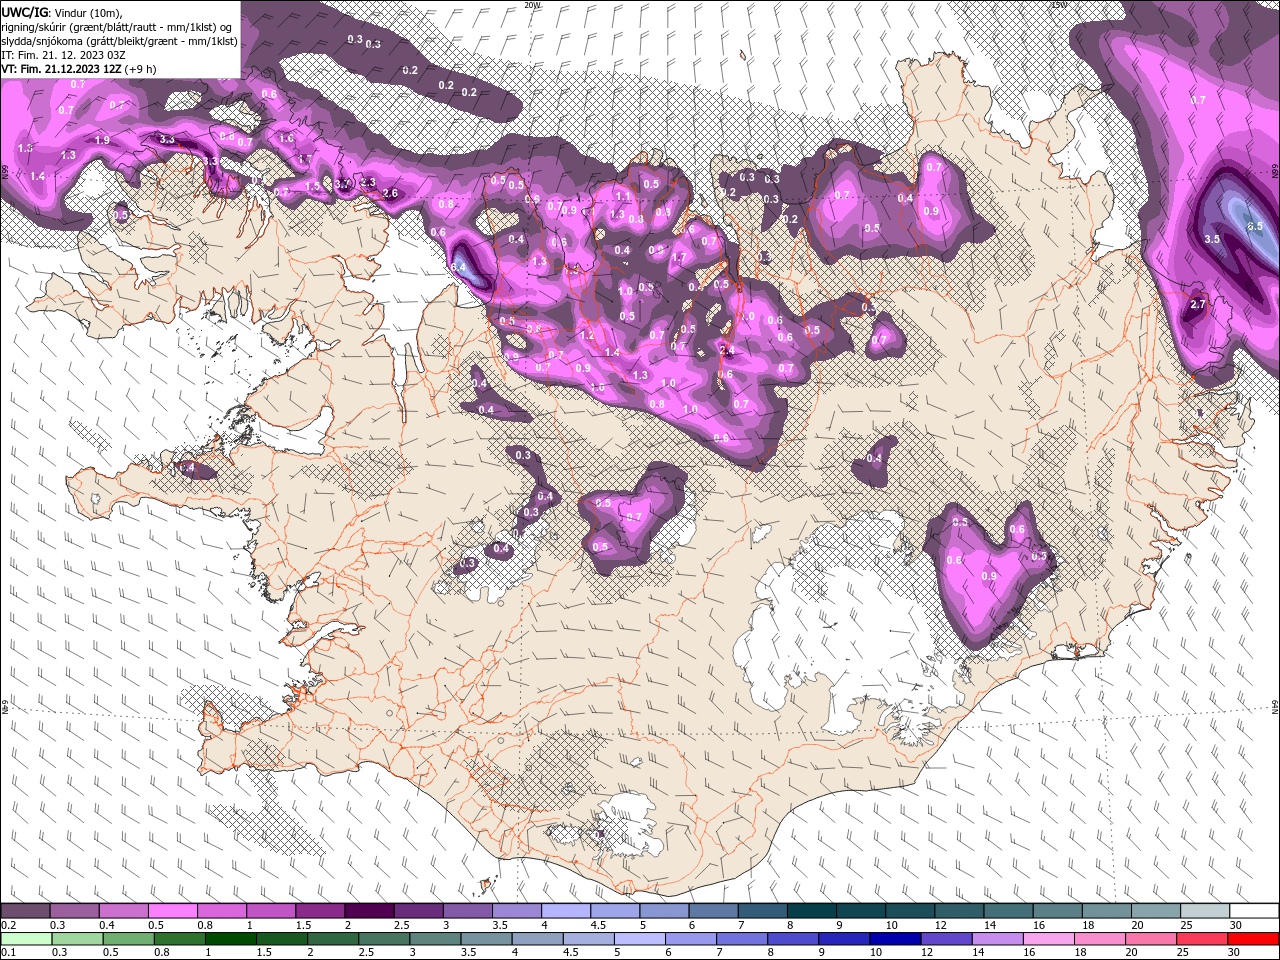
Task: Click the rain swatch between 25 and 30
Action: [x=1203, y=939]
